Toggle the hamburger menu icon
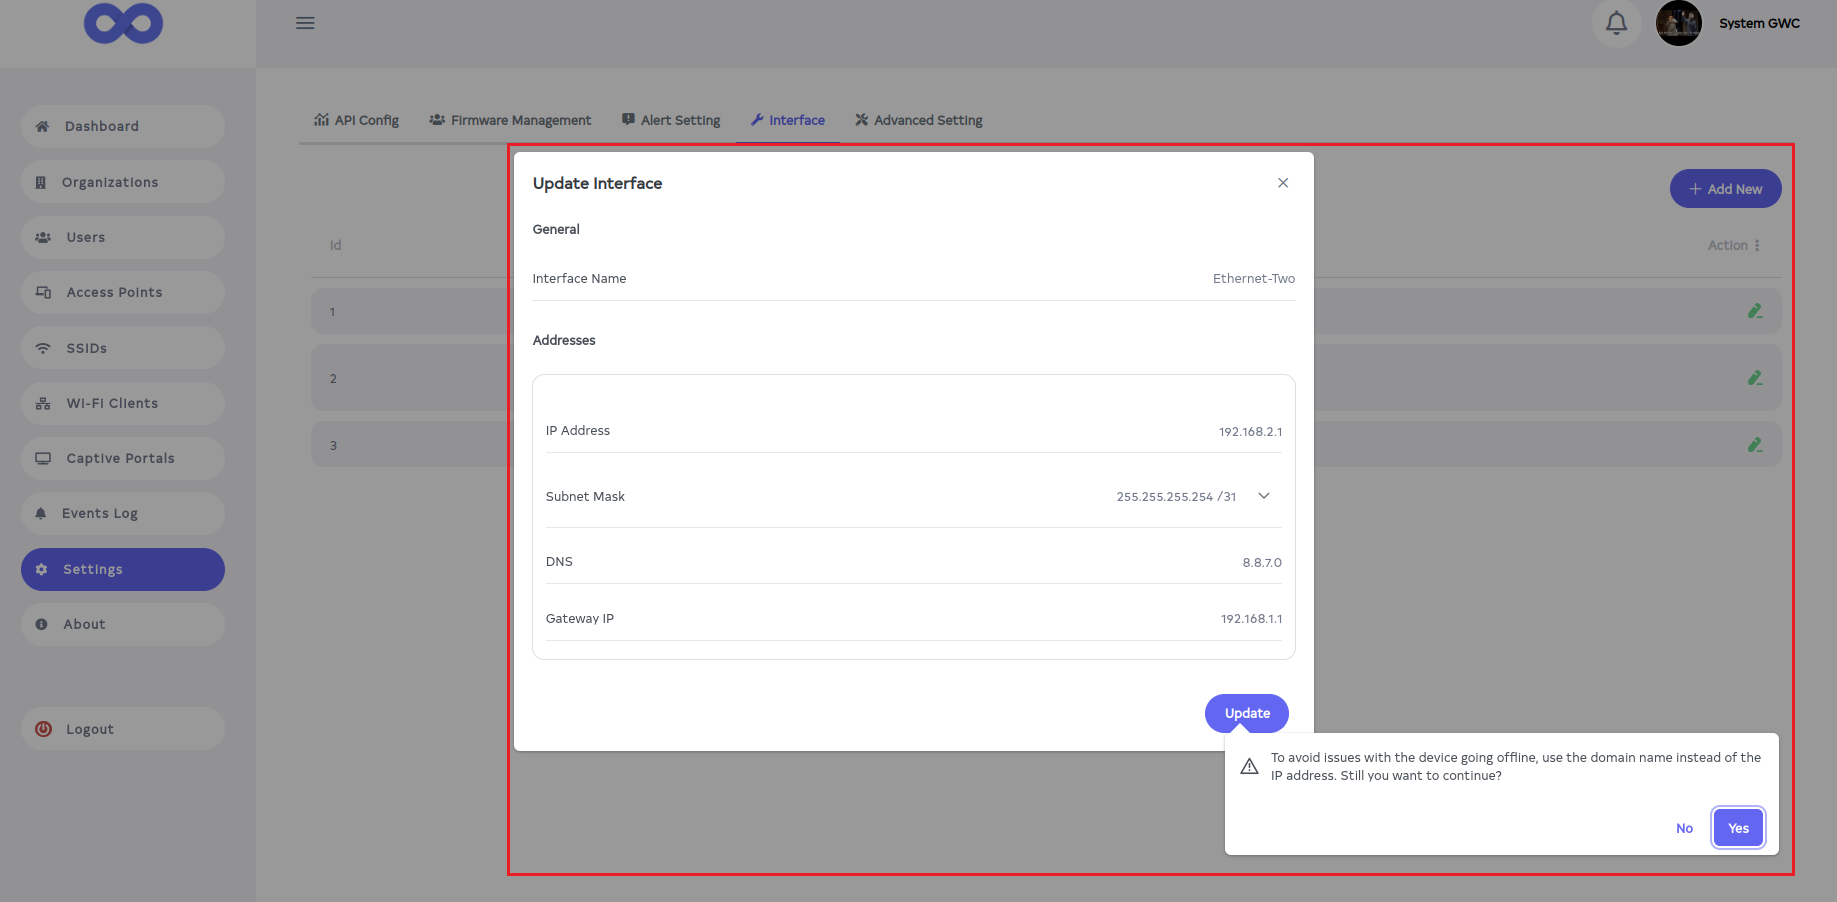 (305, 23)
